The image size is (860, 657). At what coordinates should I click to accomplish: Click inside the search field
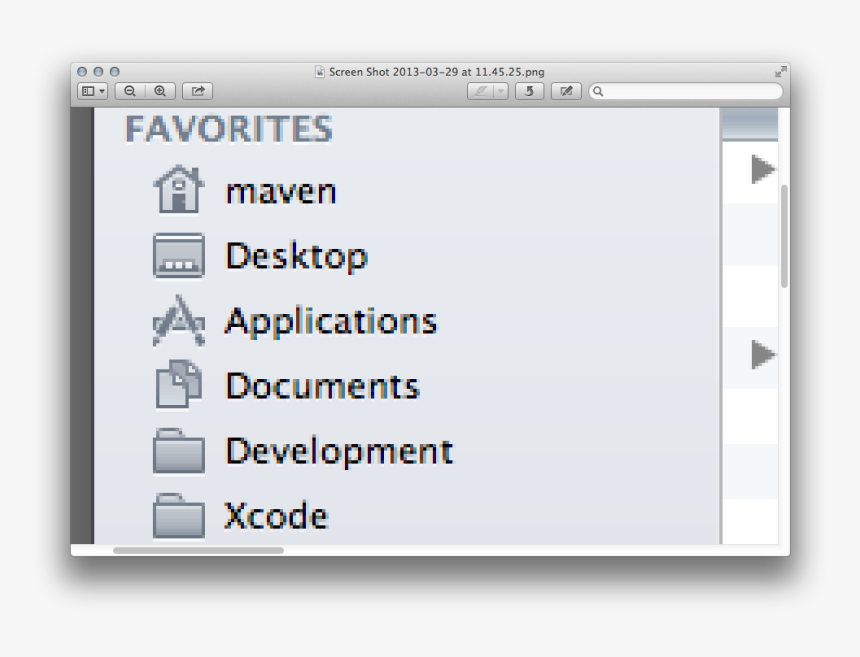(x=685, y=90)
